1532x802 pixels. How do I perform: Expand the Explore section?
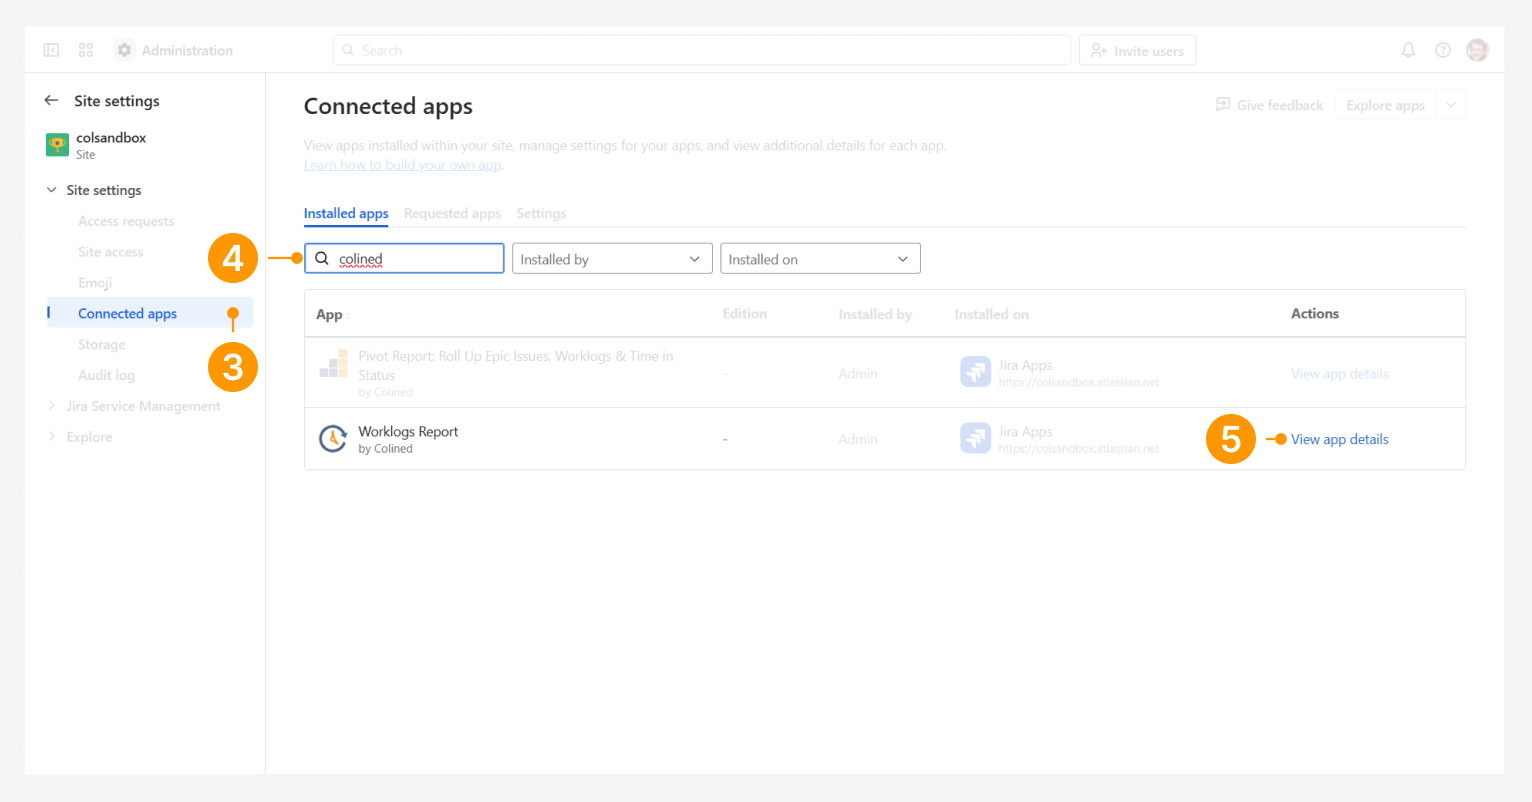point(51,437)
